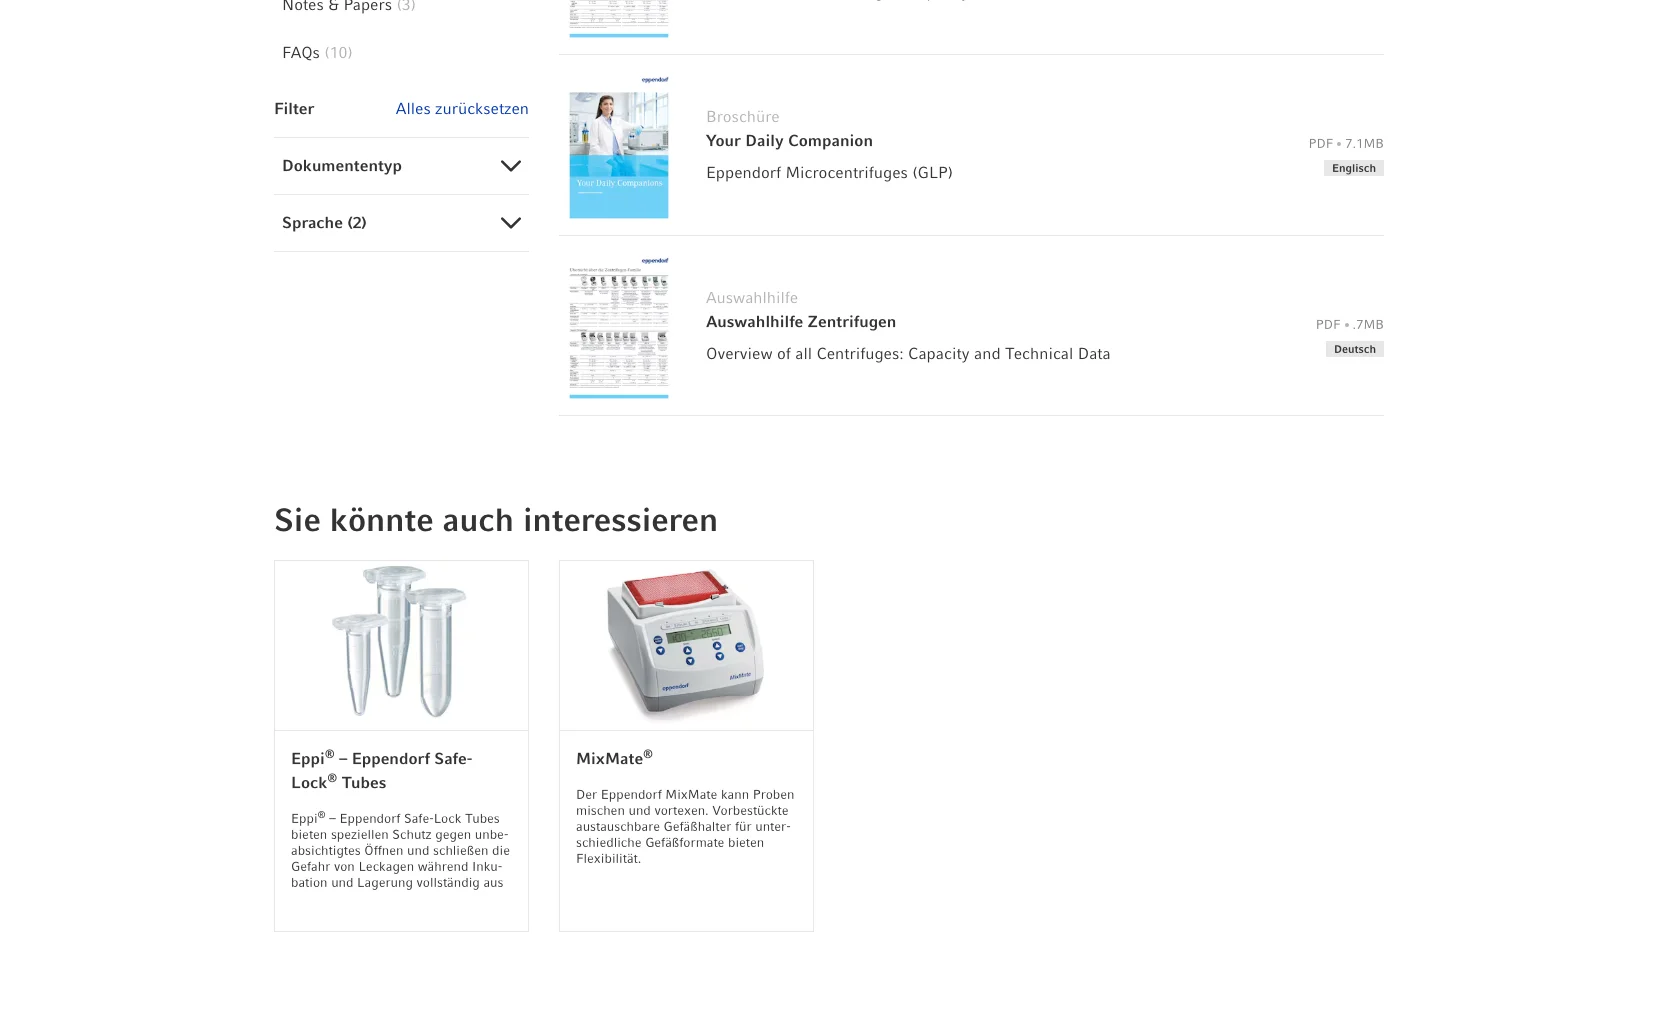Select the Filter heading label

294,109
